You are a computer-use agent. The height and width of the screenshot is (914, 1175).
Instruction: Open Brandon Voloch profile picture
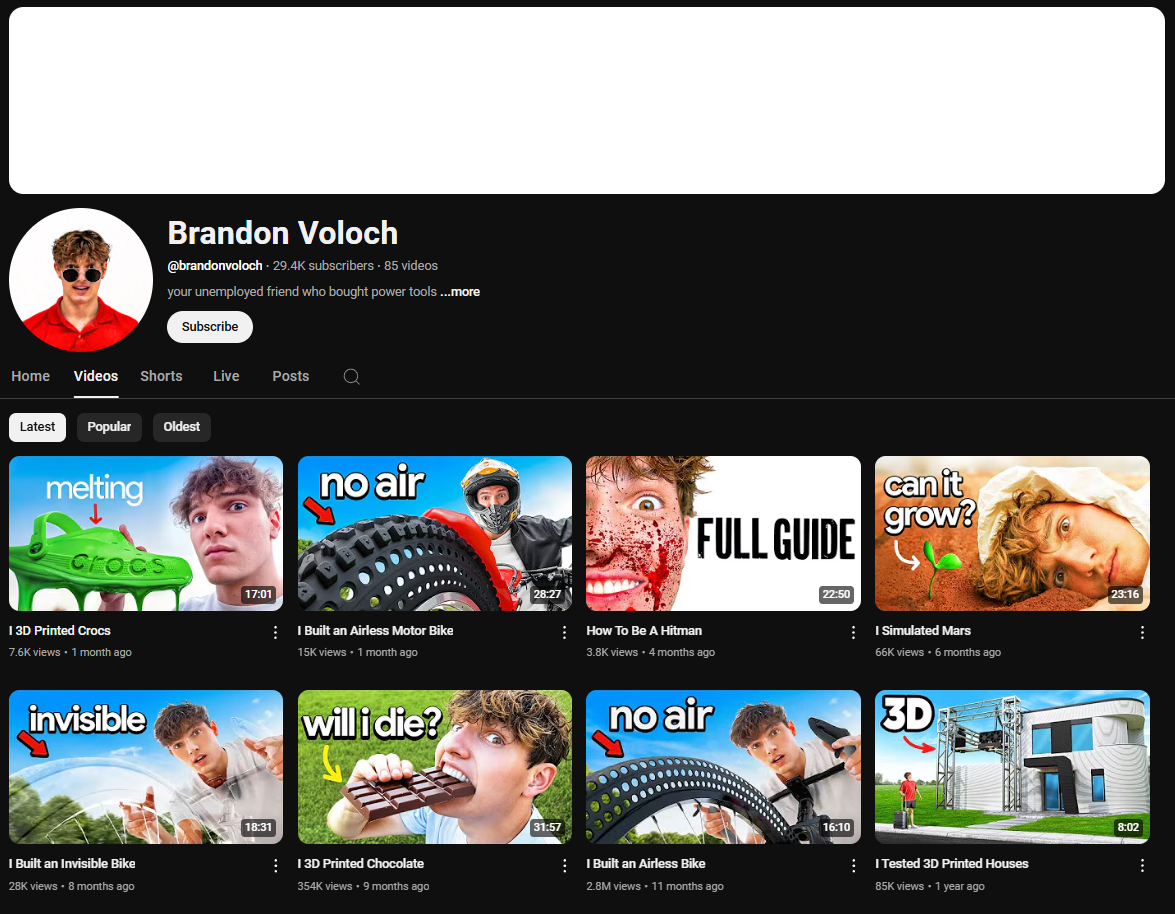pyautogui.click(x=81, y=279)
